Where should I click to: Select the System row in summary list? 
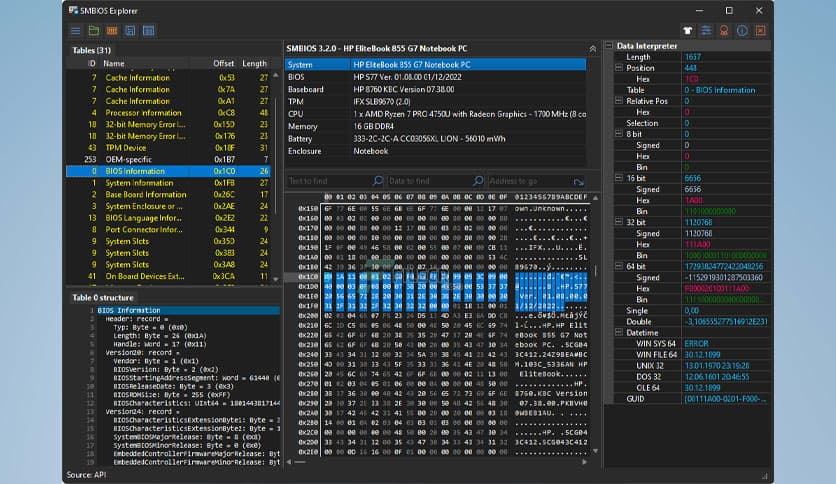tap(436, 64)
